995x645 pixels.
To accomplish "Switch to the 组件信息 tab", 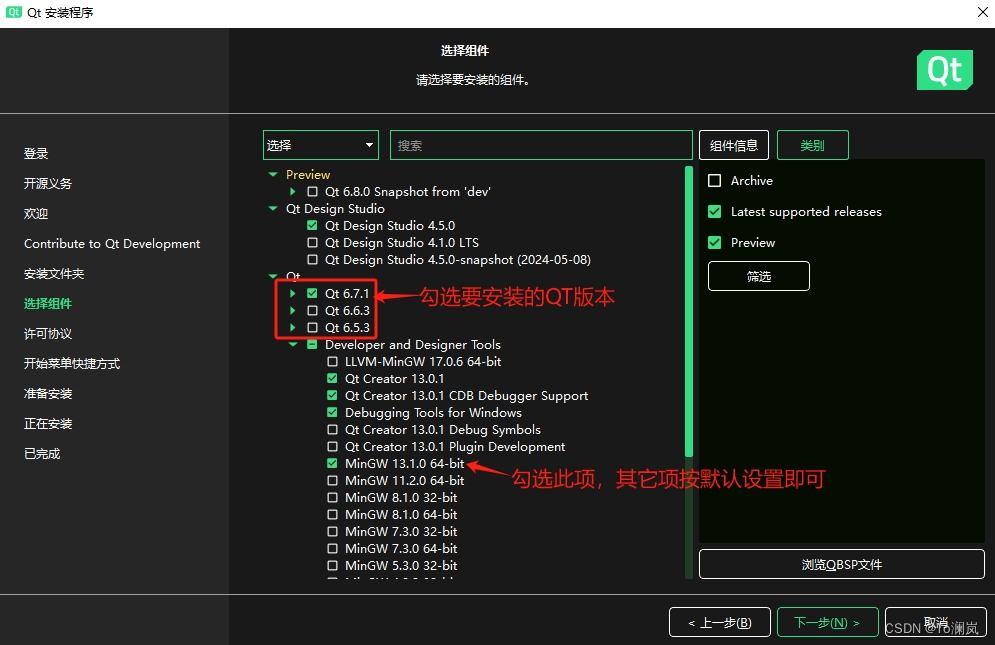I will pos(734,145).
